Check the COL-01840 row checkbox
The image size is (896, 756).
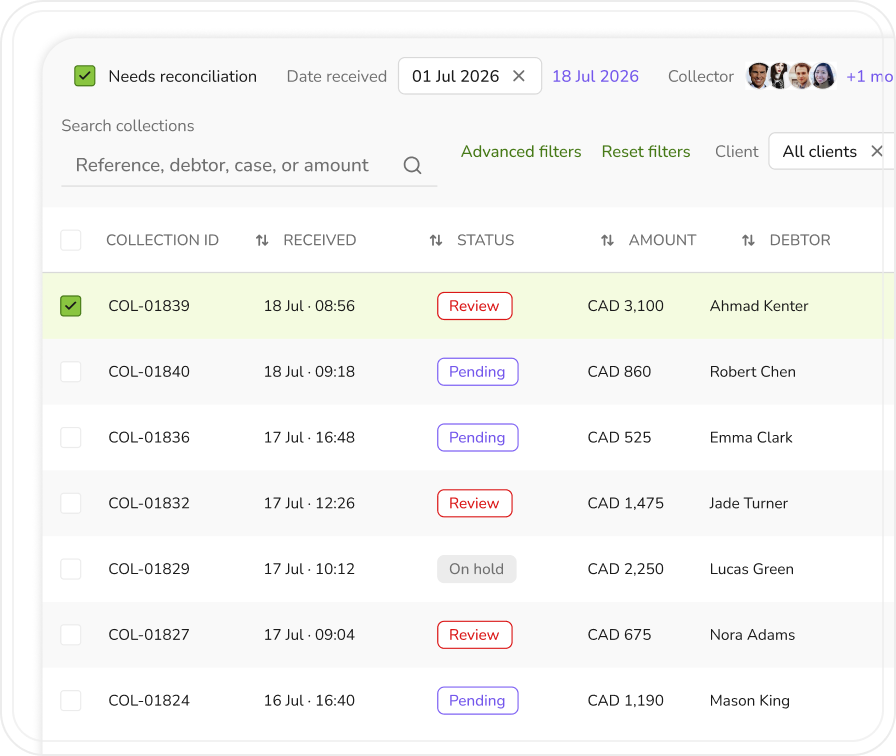[71, 371]
